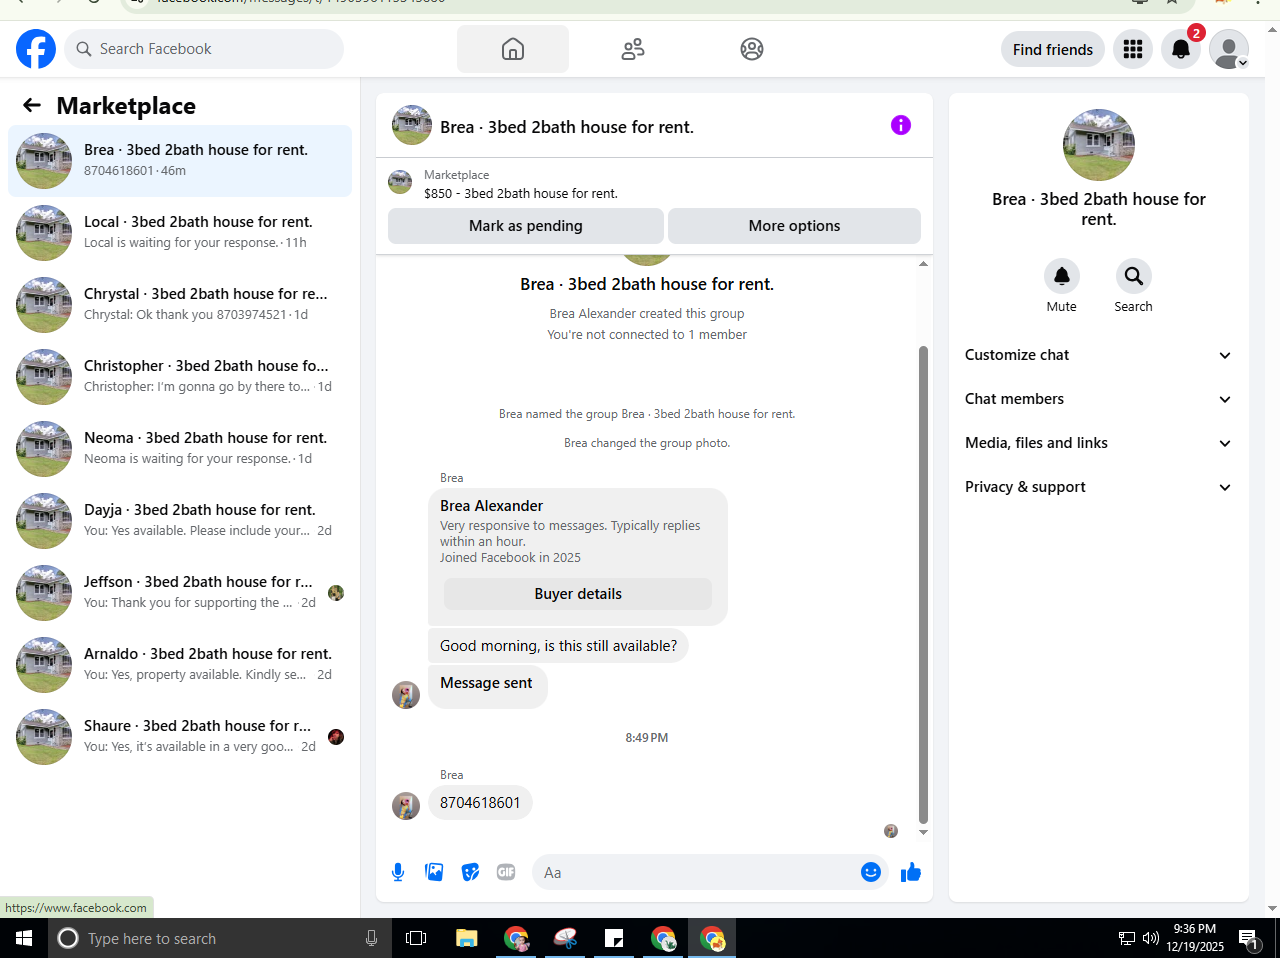Mute this conversation bell icon
Image resolution: width=1280 pixels, height=958 pixels.
click(x=1062, y=276)
